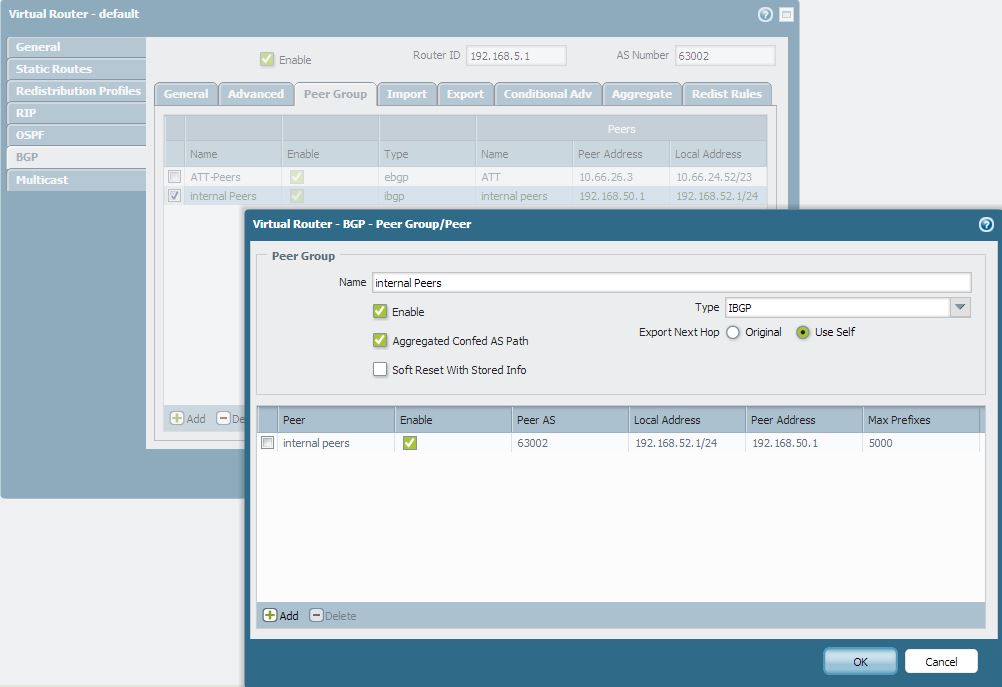
Task: Click Cancel to dismiss dialog
Action: [941, 661]
